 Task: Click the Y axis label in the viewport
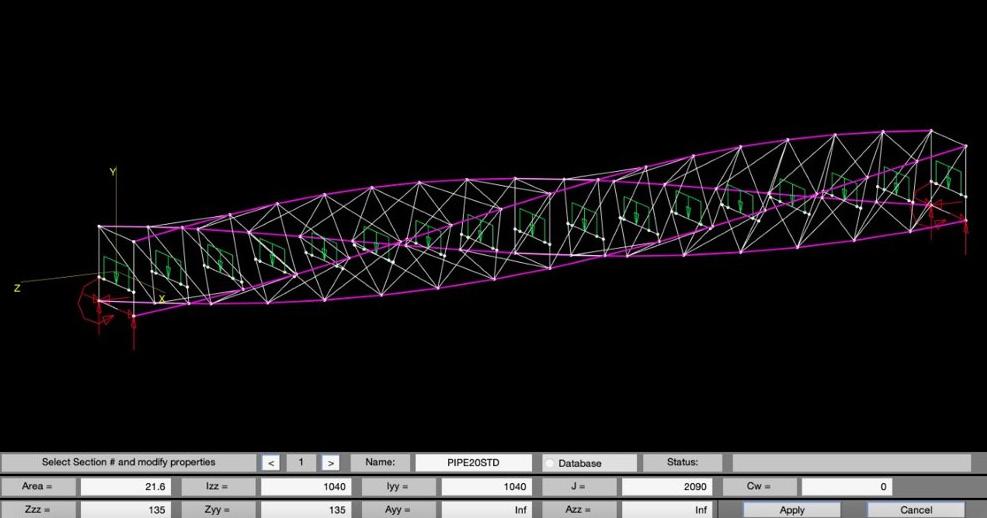113,171
